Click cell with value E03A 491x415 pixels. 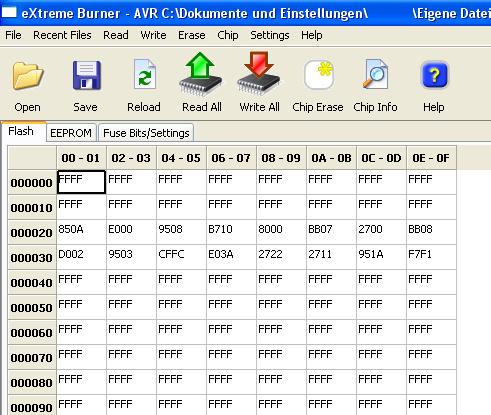click(x=231, y=257)
